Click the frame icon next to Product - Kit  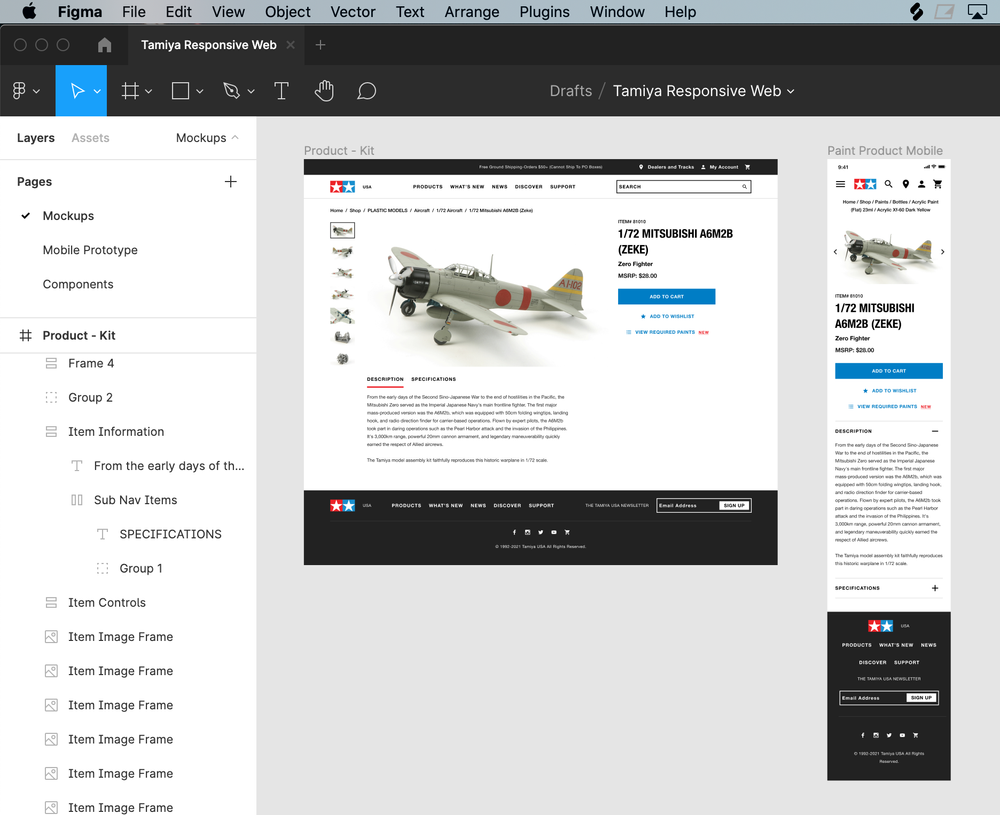click(x=26, y=335)
